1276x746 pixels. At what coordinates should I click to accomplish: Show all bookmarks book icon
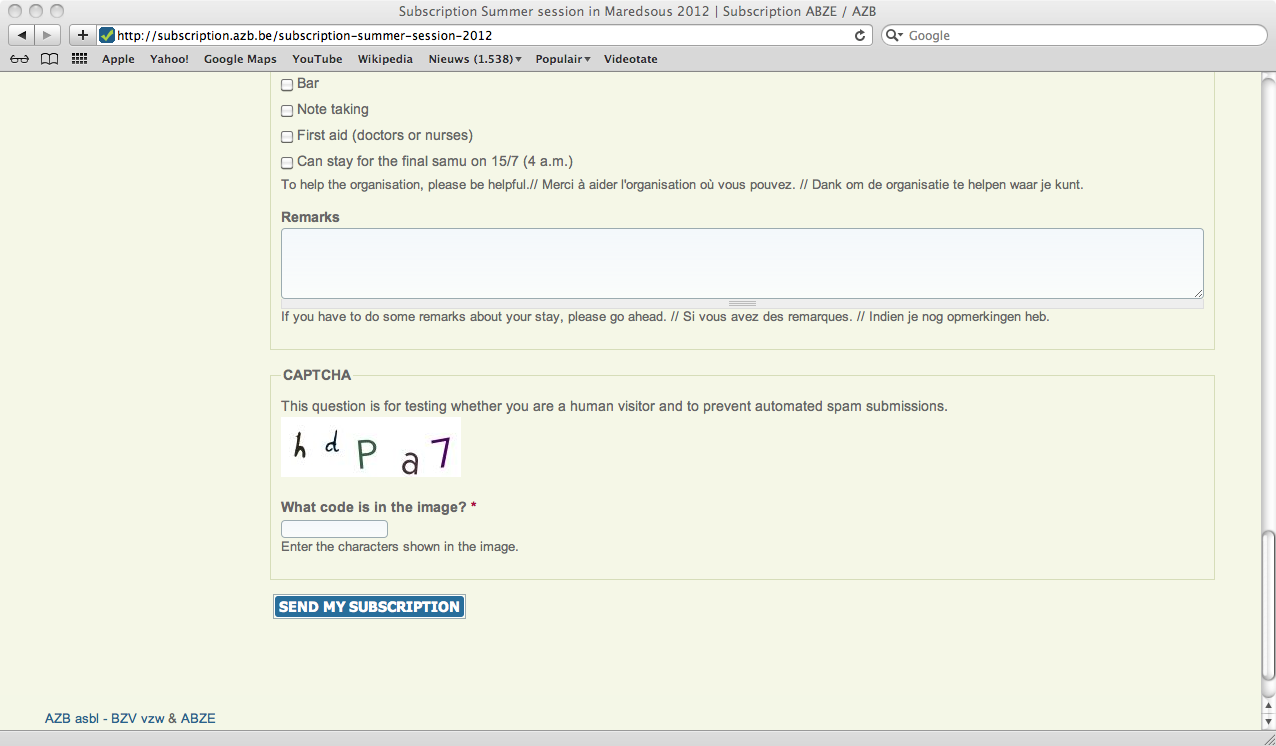point(50,59)
